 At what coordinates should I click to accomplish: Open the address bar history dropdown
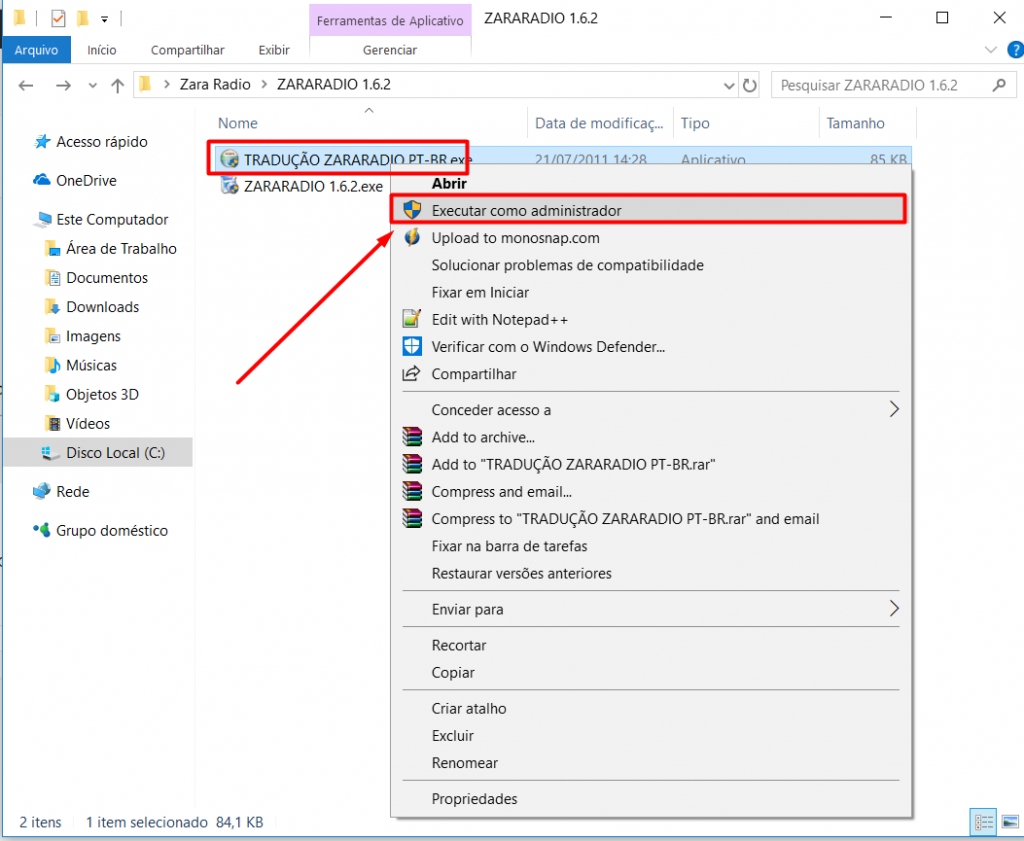[x=727, y=85]
